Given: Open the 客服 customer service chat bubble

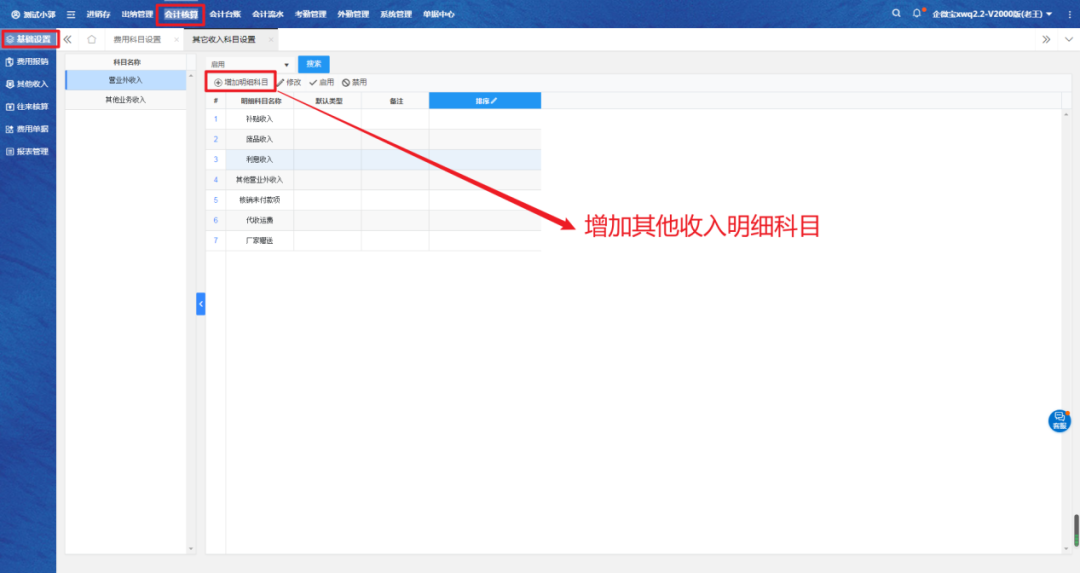Looking at the screenshot, I should (1059, 420).
